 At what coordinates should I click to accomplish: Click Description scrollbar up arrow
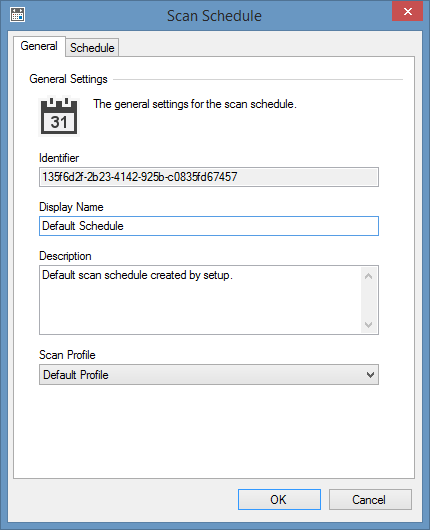click(368, 276)
